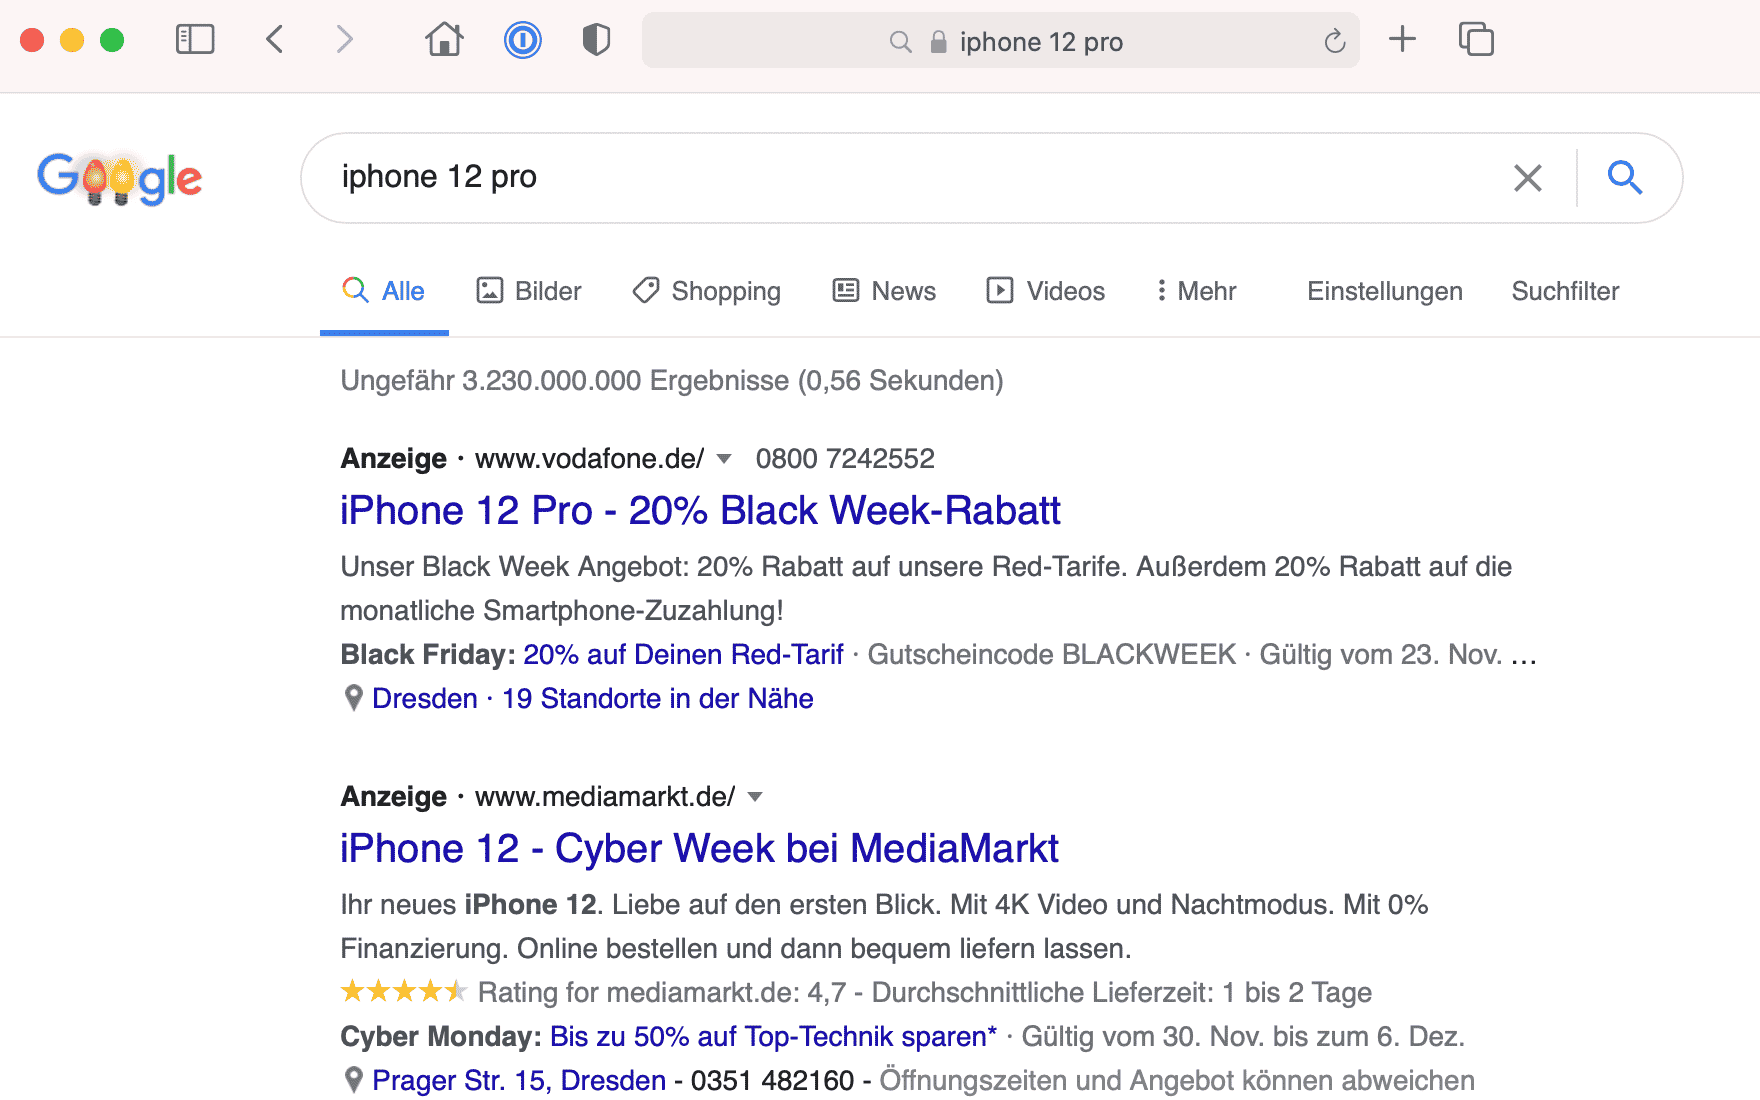Clear the search query
Image resolution: width=1760 pixels, height=1100 pixels.
point(1528,178)
